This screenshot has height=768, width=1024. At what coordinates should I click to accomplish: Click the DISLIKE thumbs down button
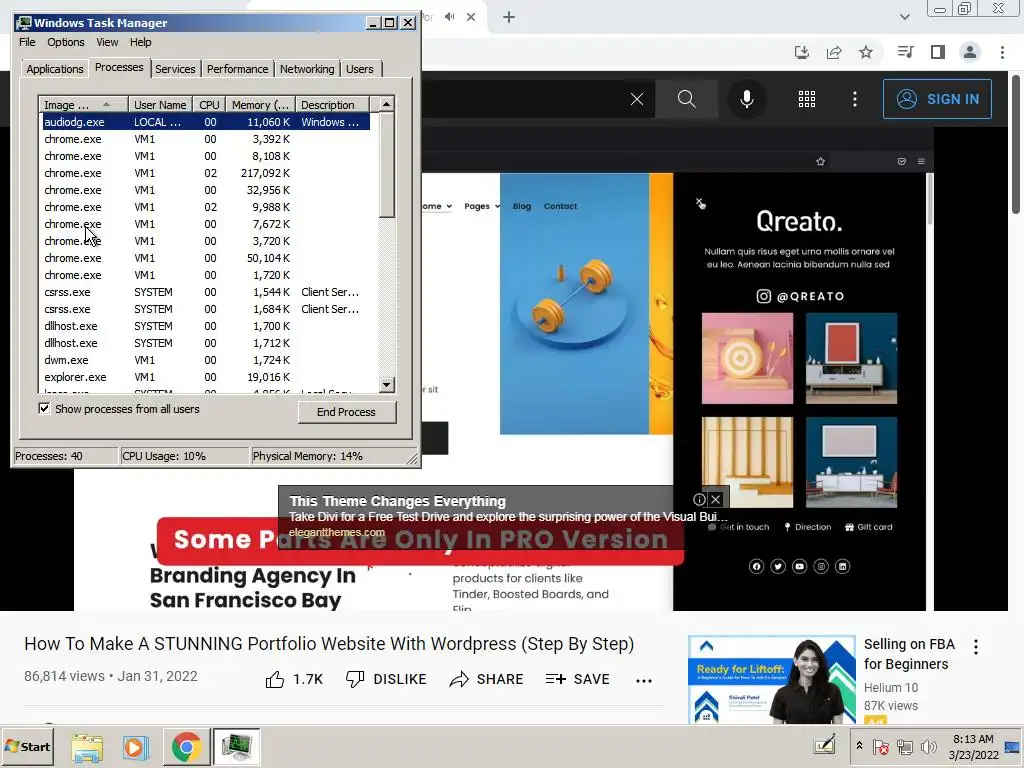[386, 679]
